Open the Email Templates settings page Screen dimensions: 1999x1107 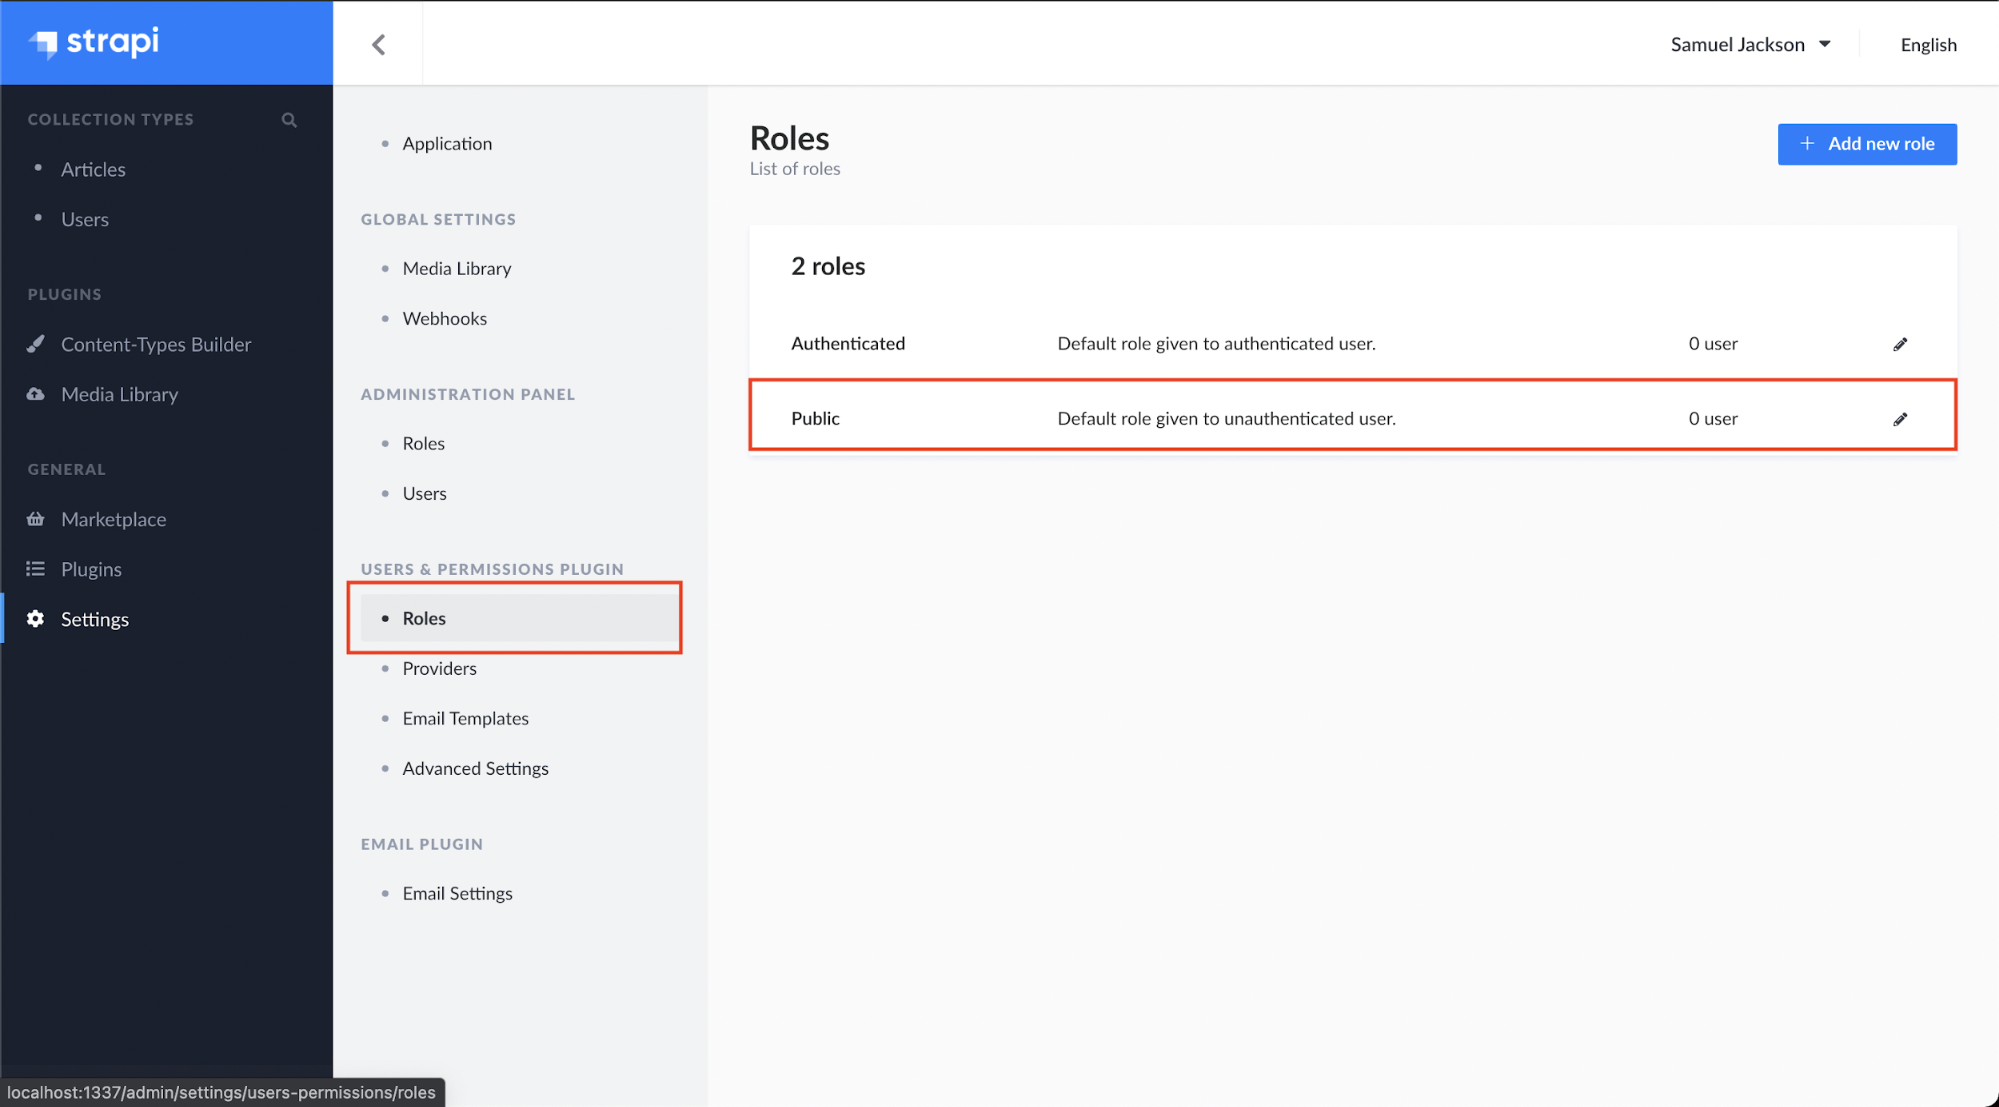pyautogui.click(x=465, y=717)
